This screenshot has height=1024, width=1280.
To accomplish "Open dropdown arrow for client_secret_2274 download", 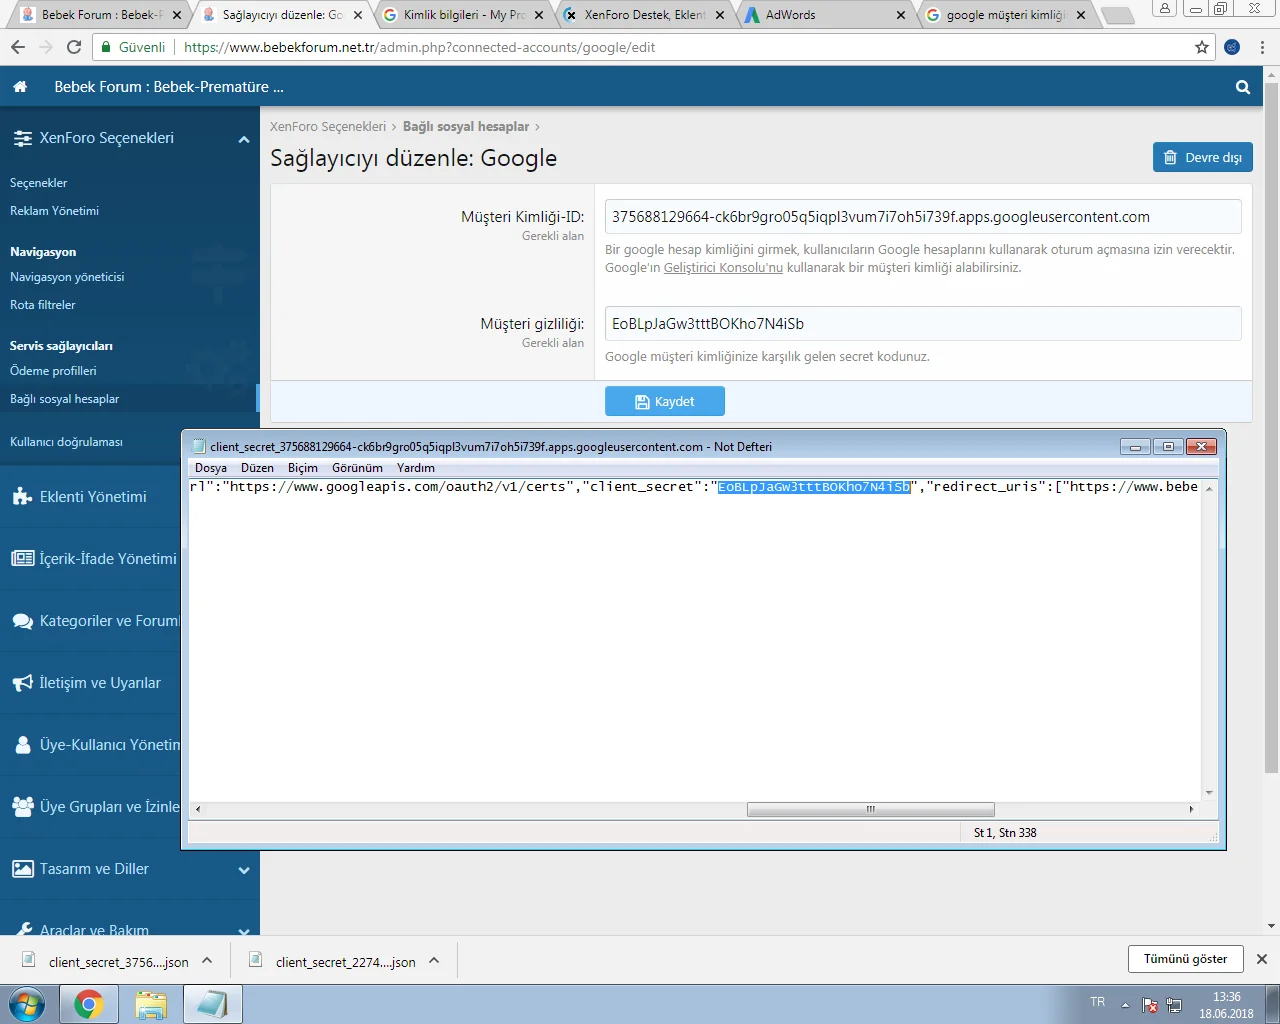I will 434,961.
